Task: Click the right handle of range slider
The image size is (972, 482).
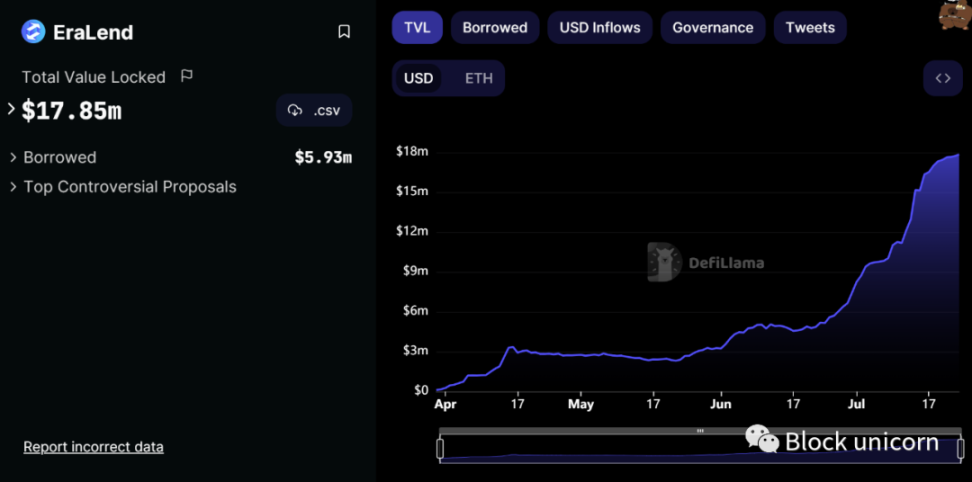Action: (960, 448)
